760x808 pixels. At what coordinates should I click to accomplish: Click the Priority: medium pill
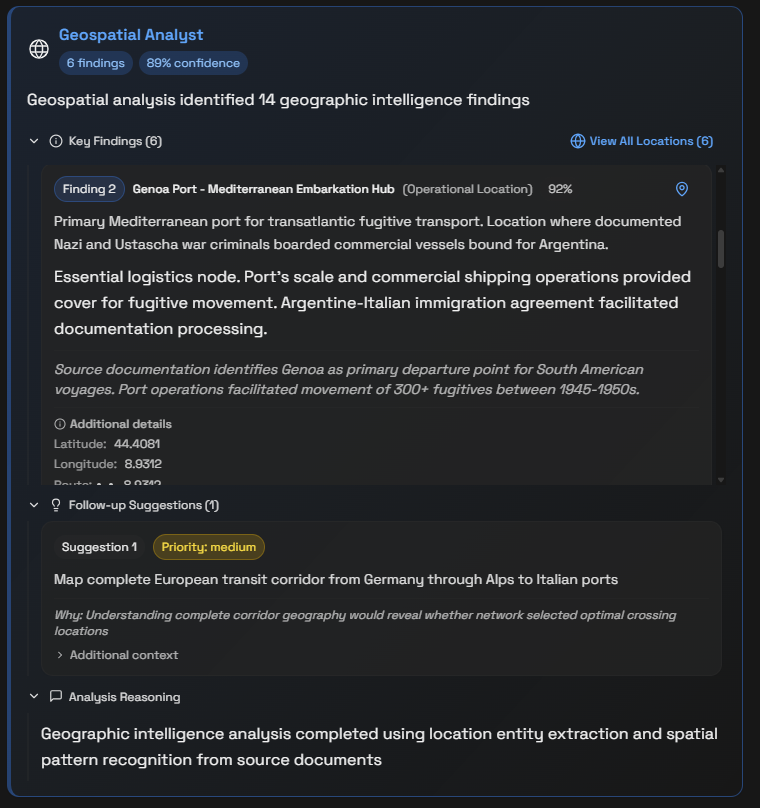click(208, 547)
